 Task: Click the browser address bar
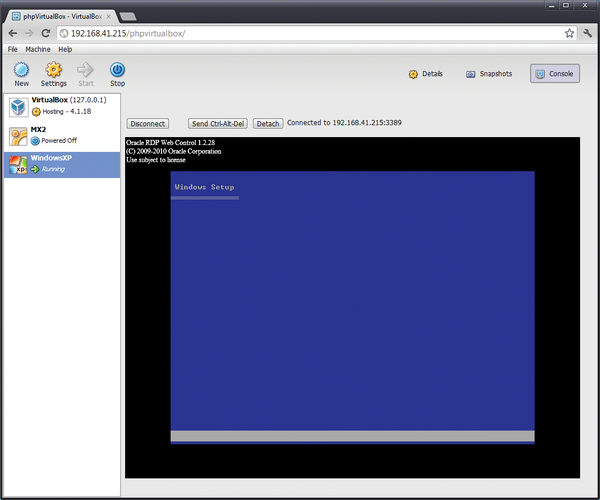click(x=300, y=33)
